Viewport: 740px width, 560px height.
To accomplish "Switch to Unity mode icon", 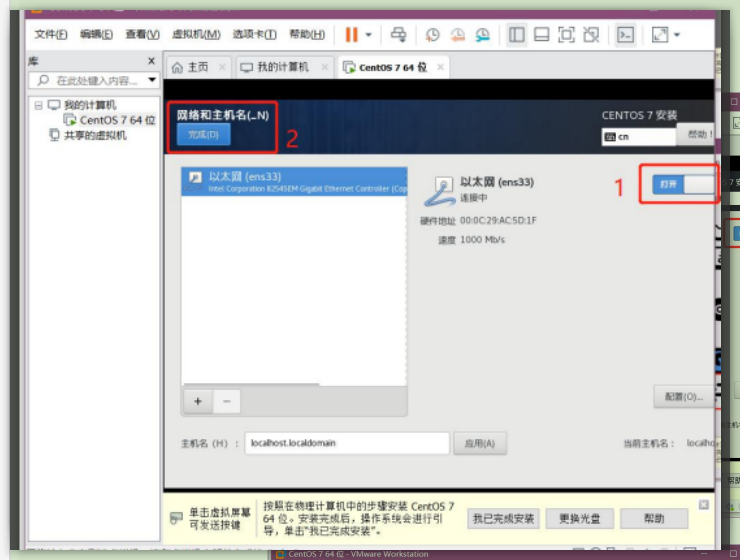I will coord(591,34).
